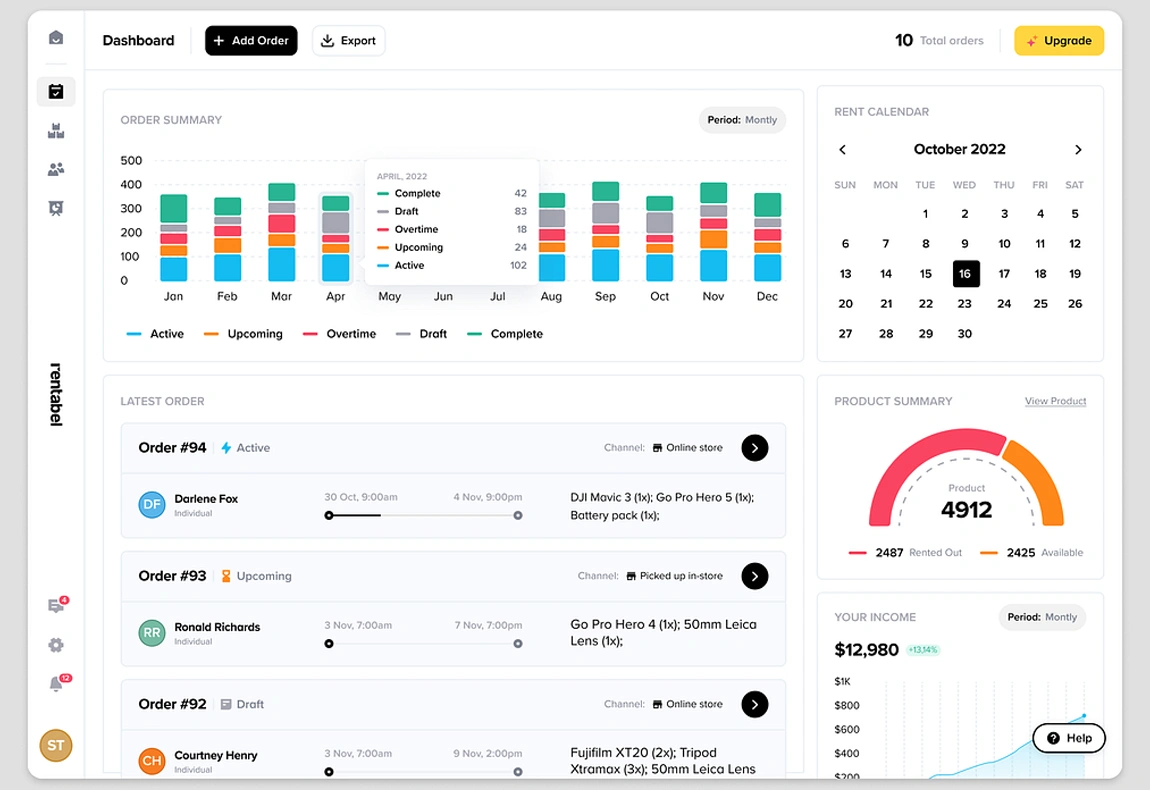Open the Period dropdown in Your Income panel

click(x=1042, y=617)
